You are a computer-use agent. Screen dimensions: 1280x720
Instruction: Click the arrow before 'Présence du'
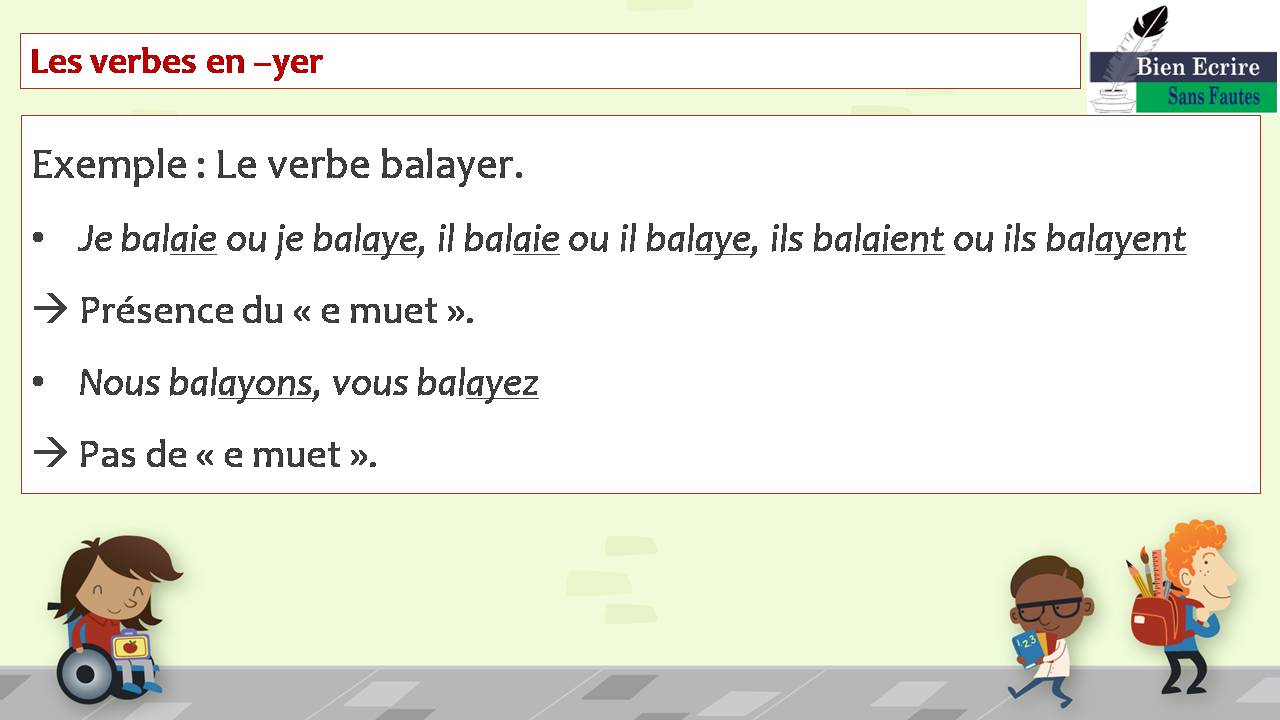[50, 311]
